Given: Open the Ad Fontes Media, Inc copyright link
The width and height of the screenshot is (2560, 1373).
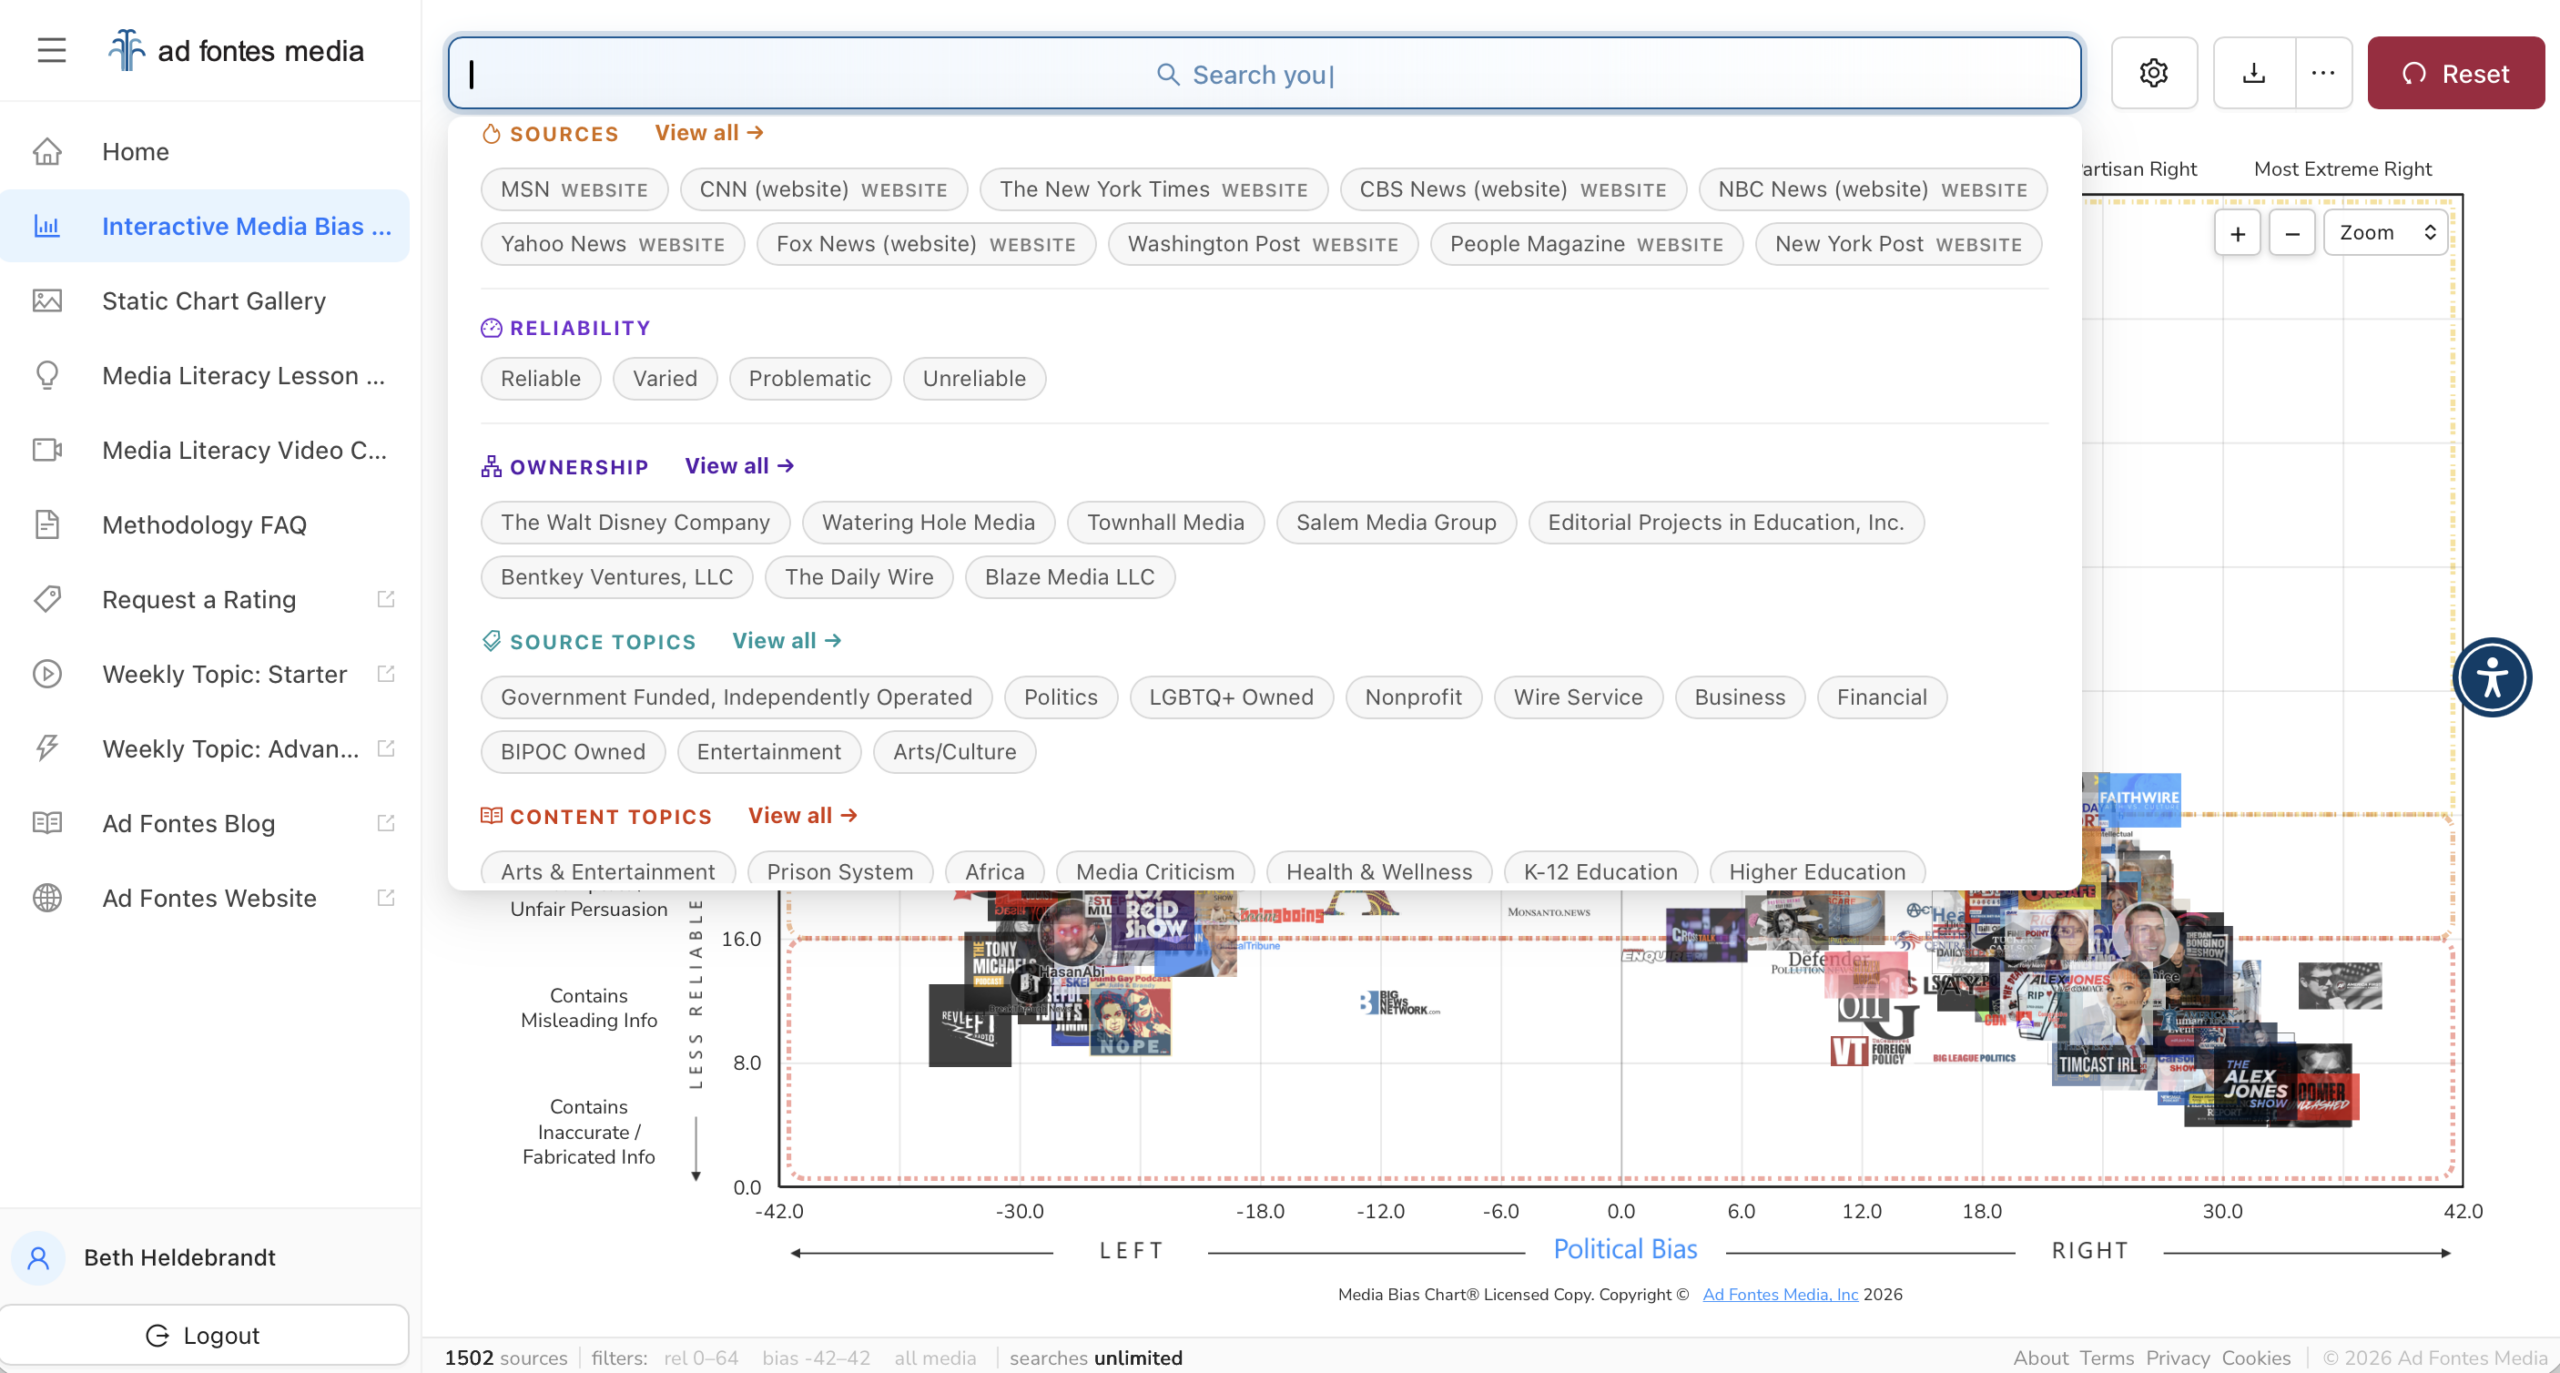Looking at the screenshot, I should [x=1780, y=1294].
